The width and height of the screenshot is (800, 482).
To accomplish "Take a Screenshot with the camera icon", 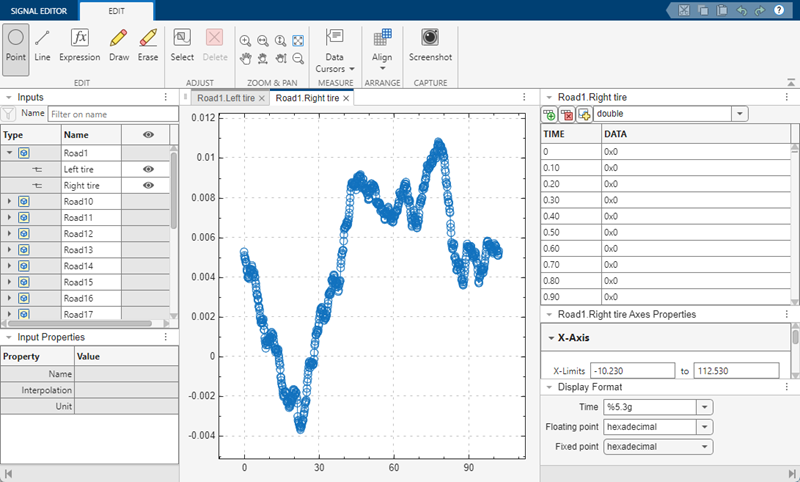I will tap(430, 46).
